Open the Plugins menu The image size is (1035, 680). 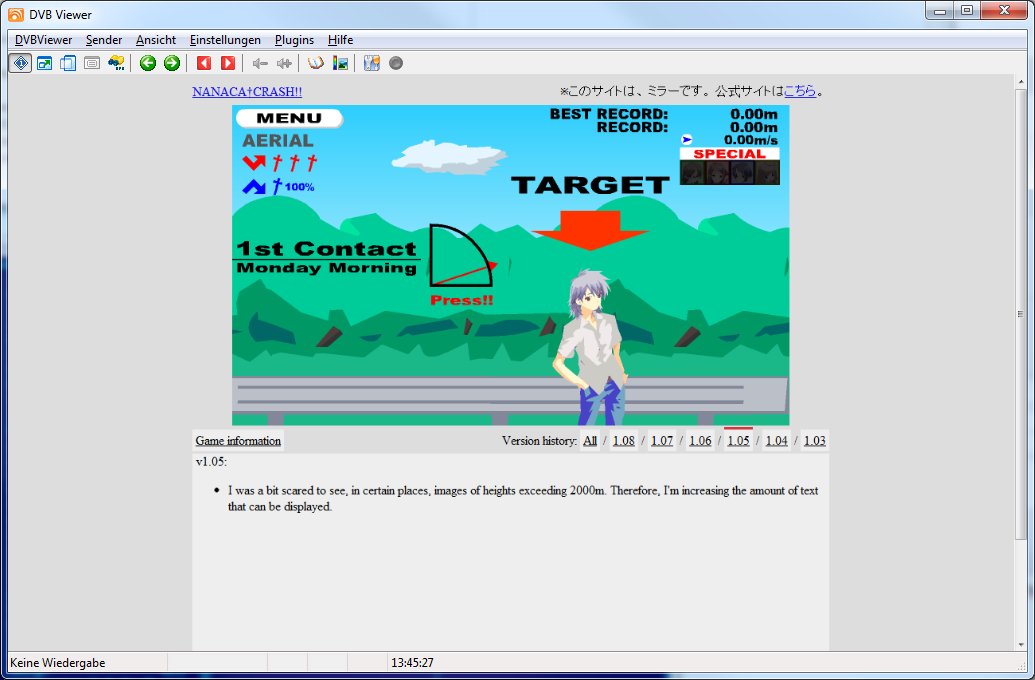click(294, 40)
